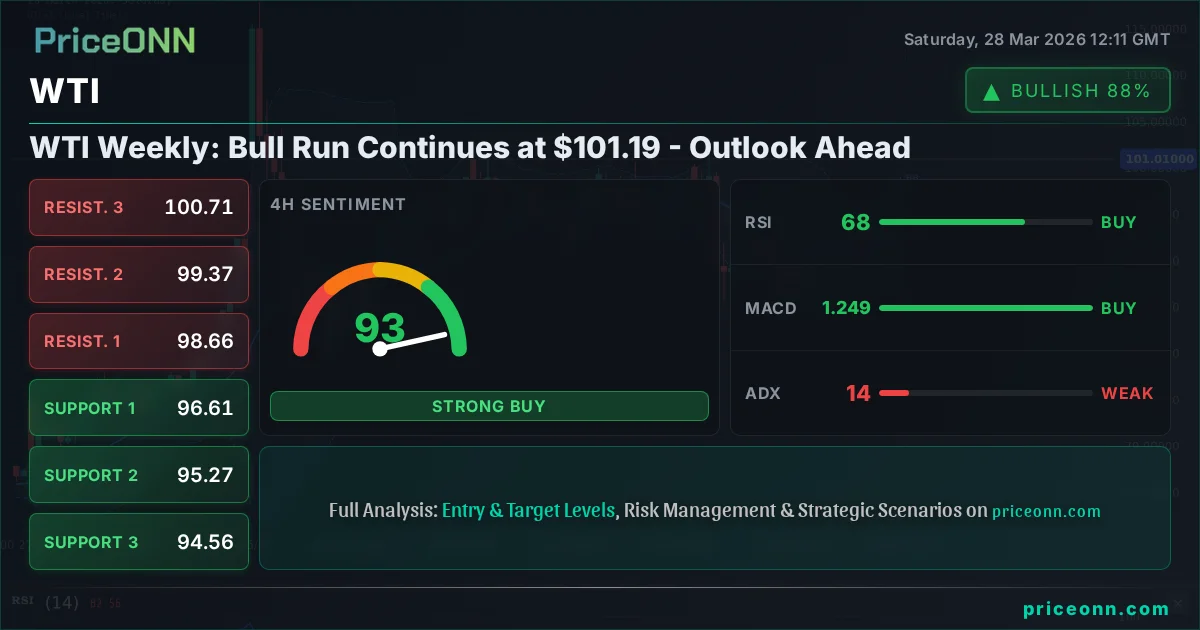Click the 4H Sentiment gauge dial
This screenshot has width=1200, height=630.
(380, 320)
